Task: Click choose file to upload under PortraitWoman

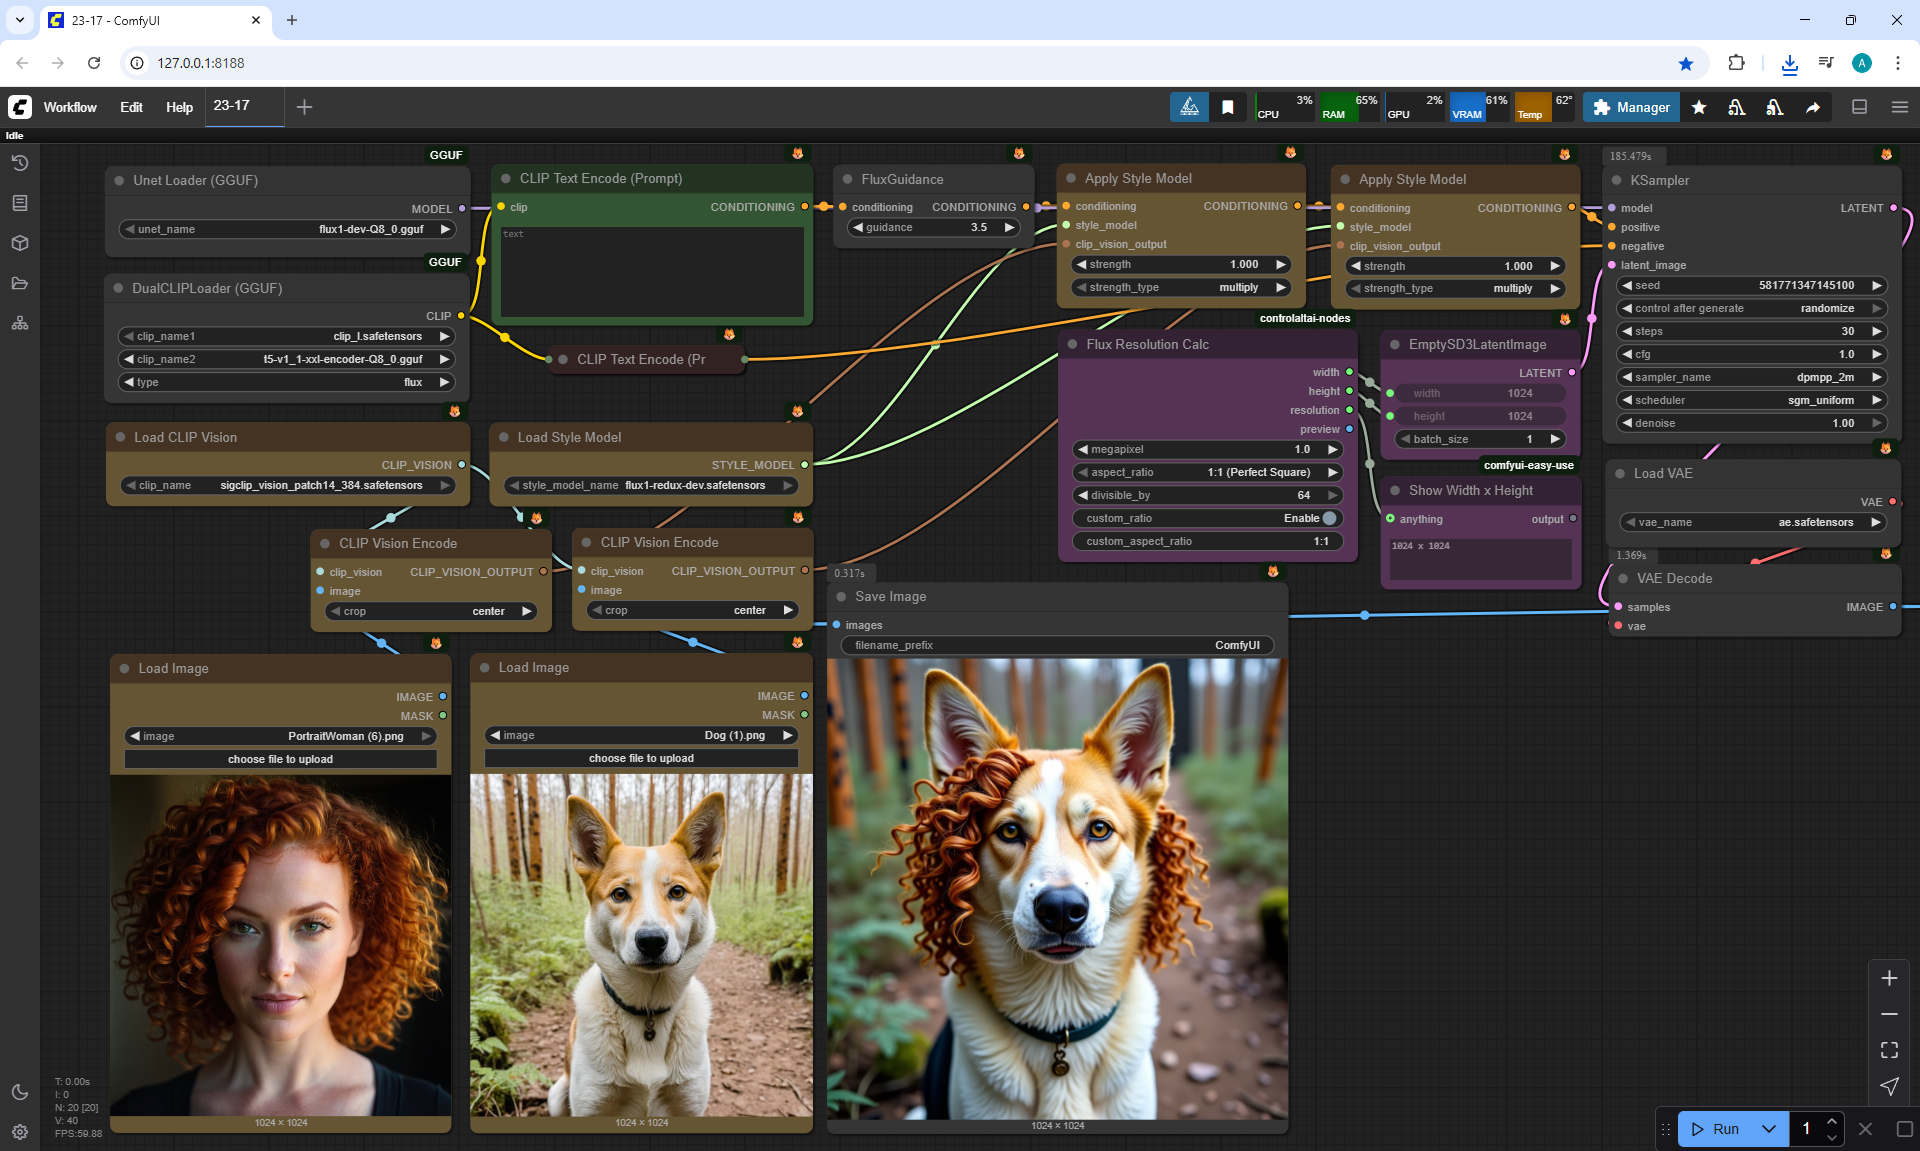Action: pos(280,759)
